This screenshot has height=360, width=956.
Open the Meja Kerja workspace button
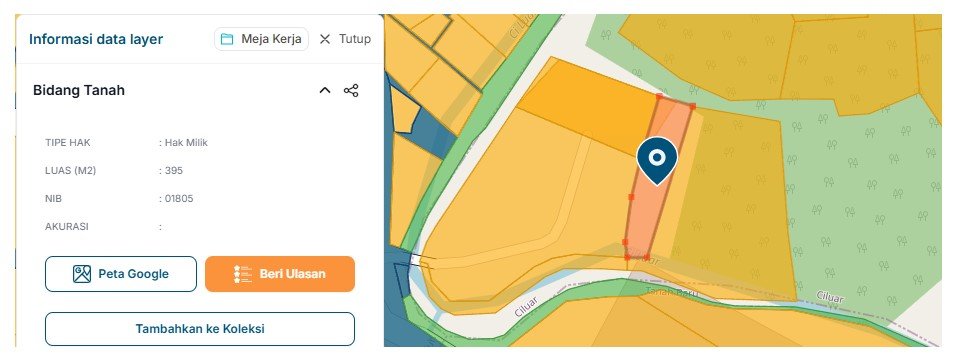261,39
